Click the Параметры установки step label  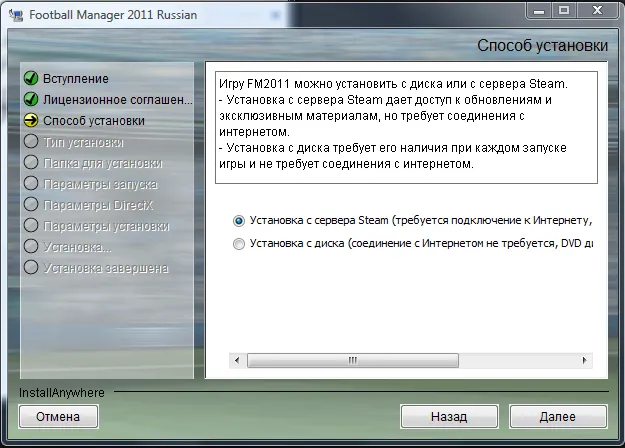106,226
